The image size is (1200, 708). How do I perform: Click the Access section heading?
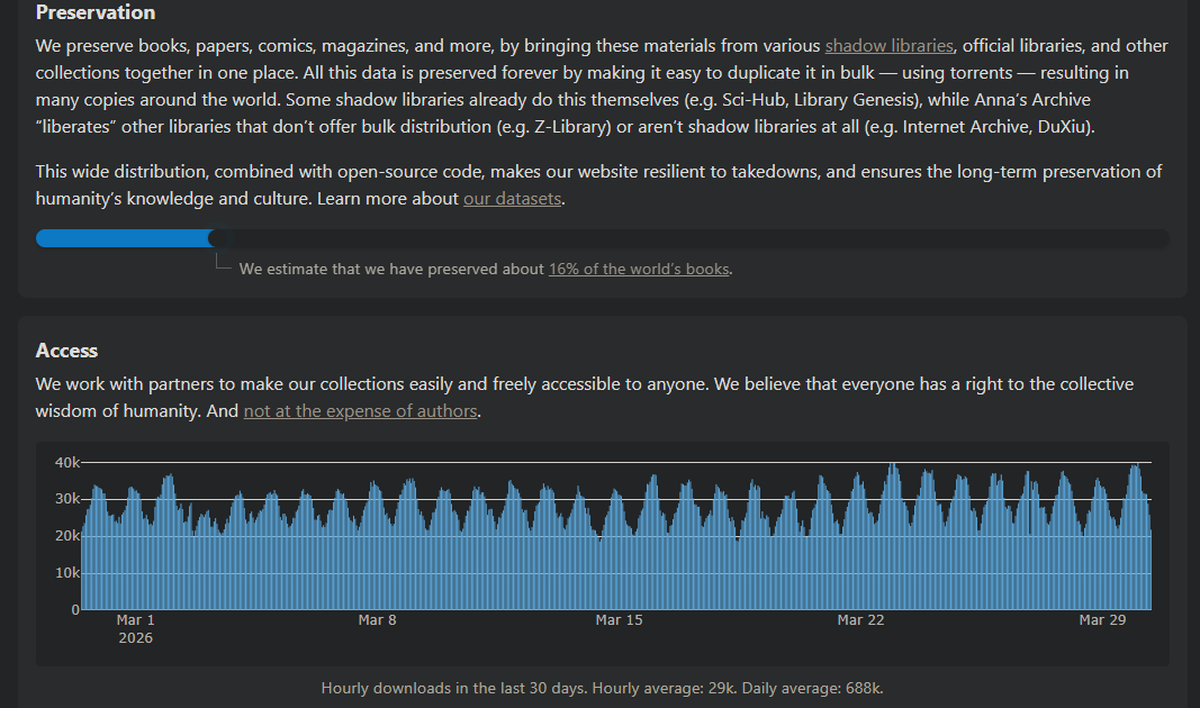click(66, 350)
